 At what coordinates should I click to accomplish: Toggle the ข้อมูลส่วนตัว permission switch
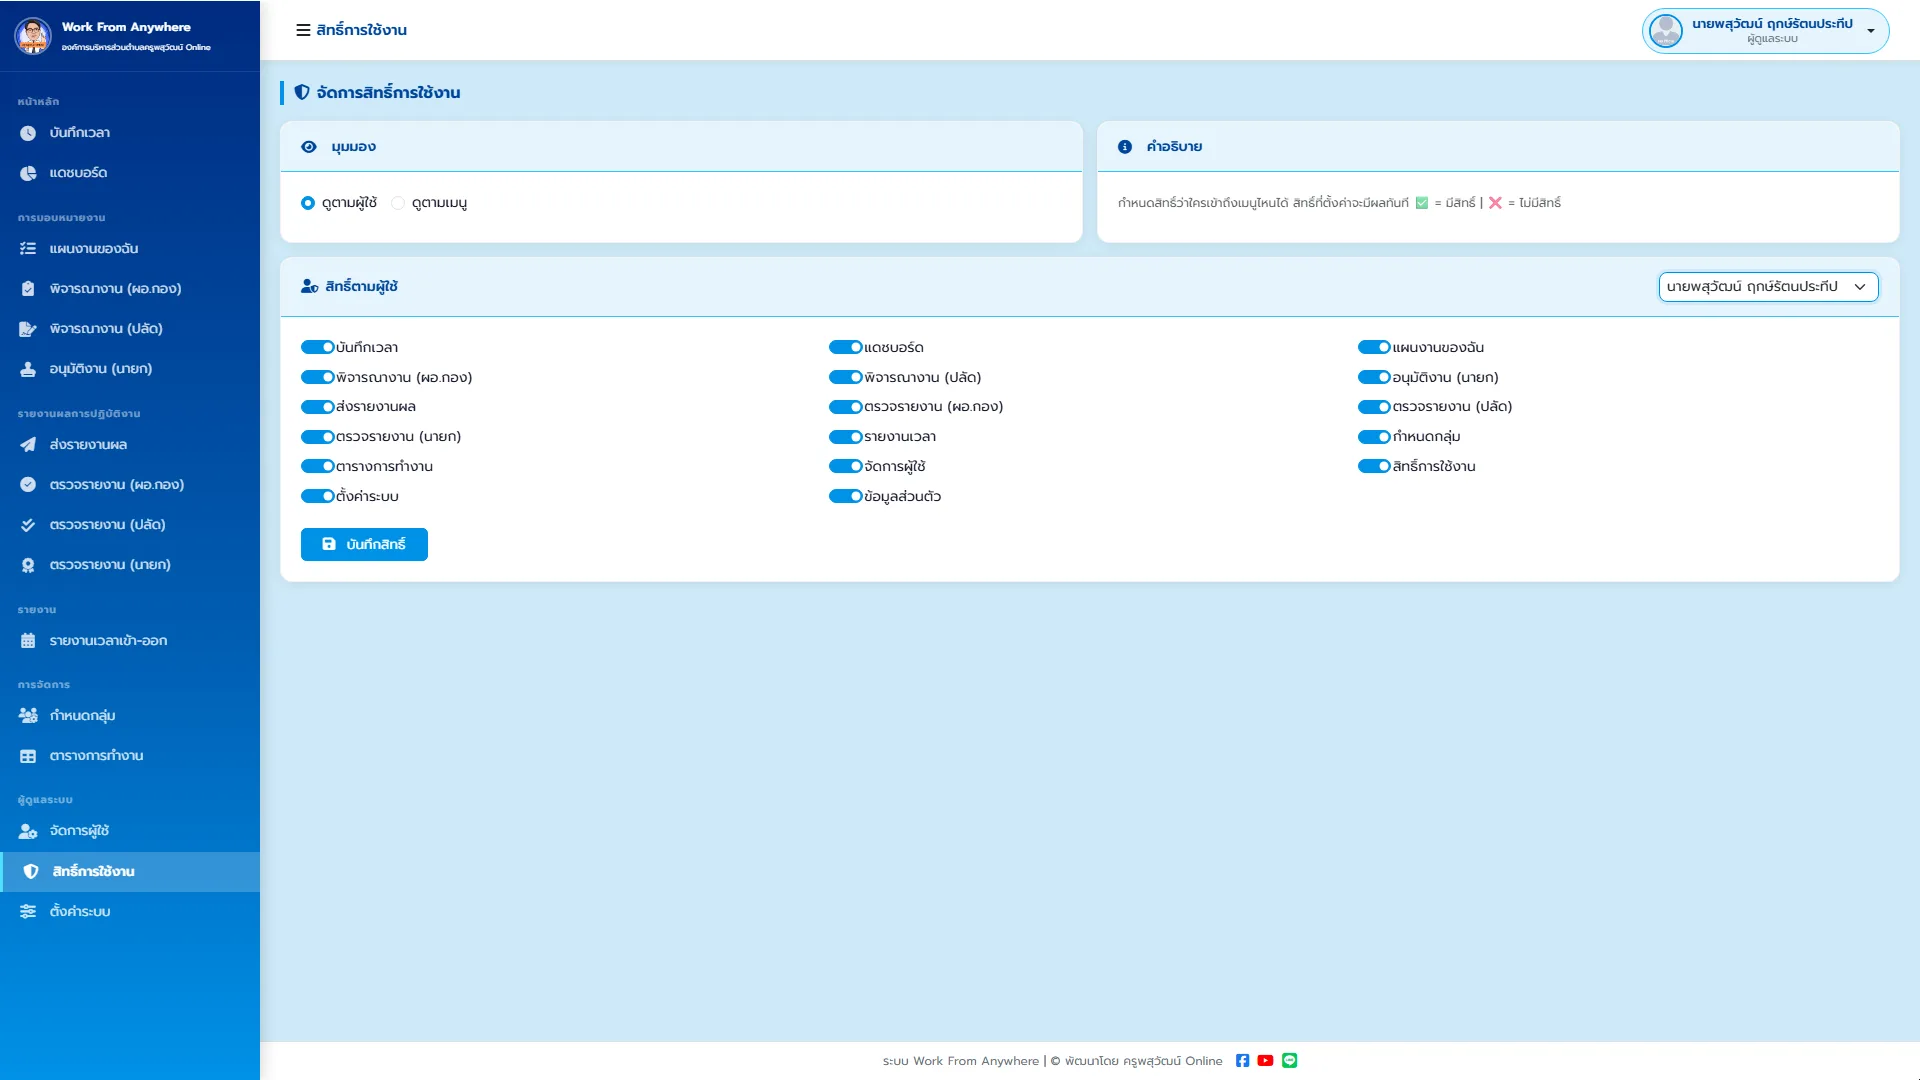(846, 497)
